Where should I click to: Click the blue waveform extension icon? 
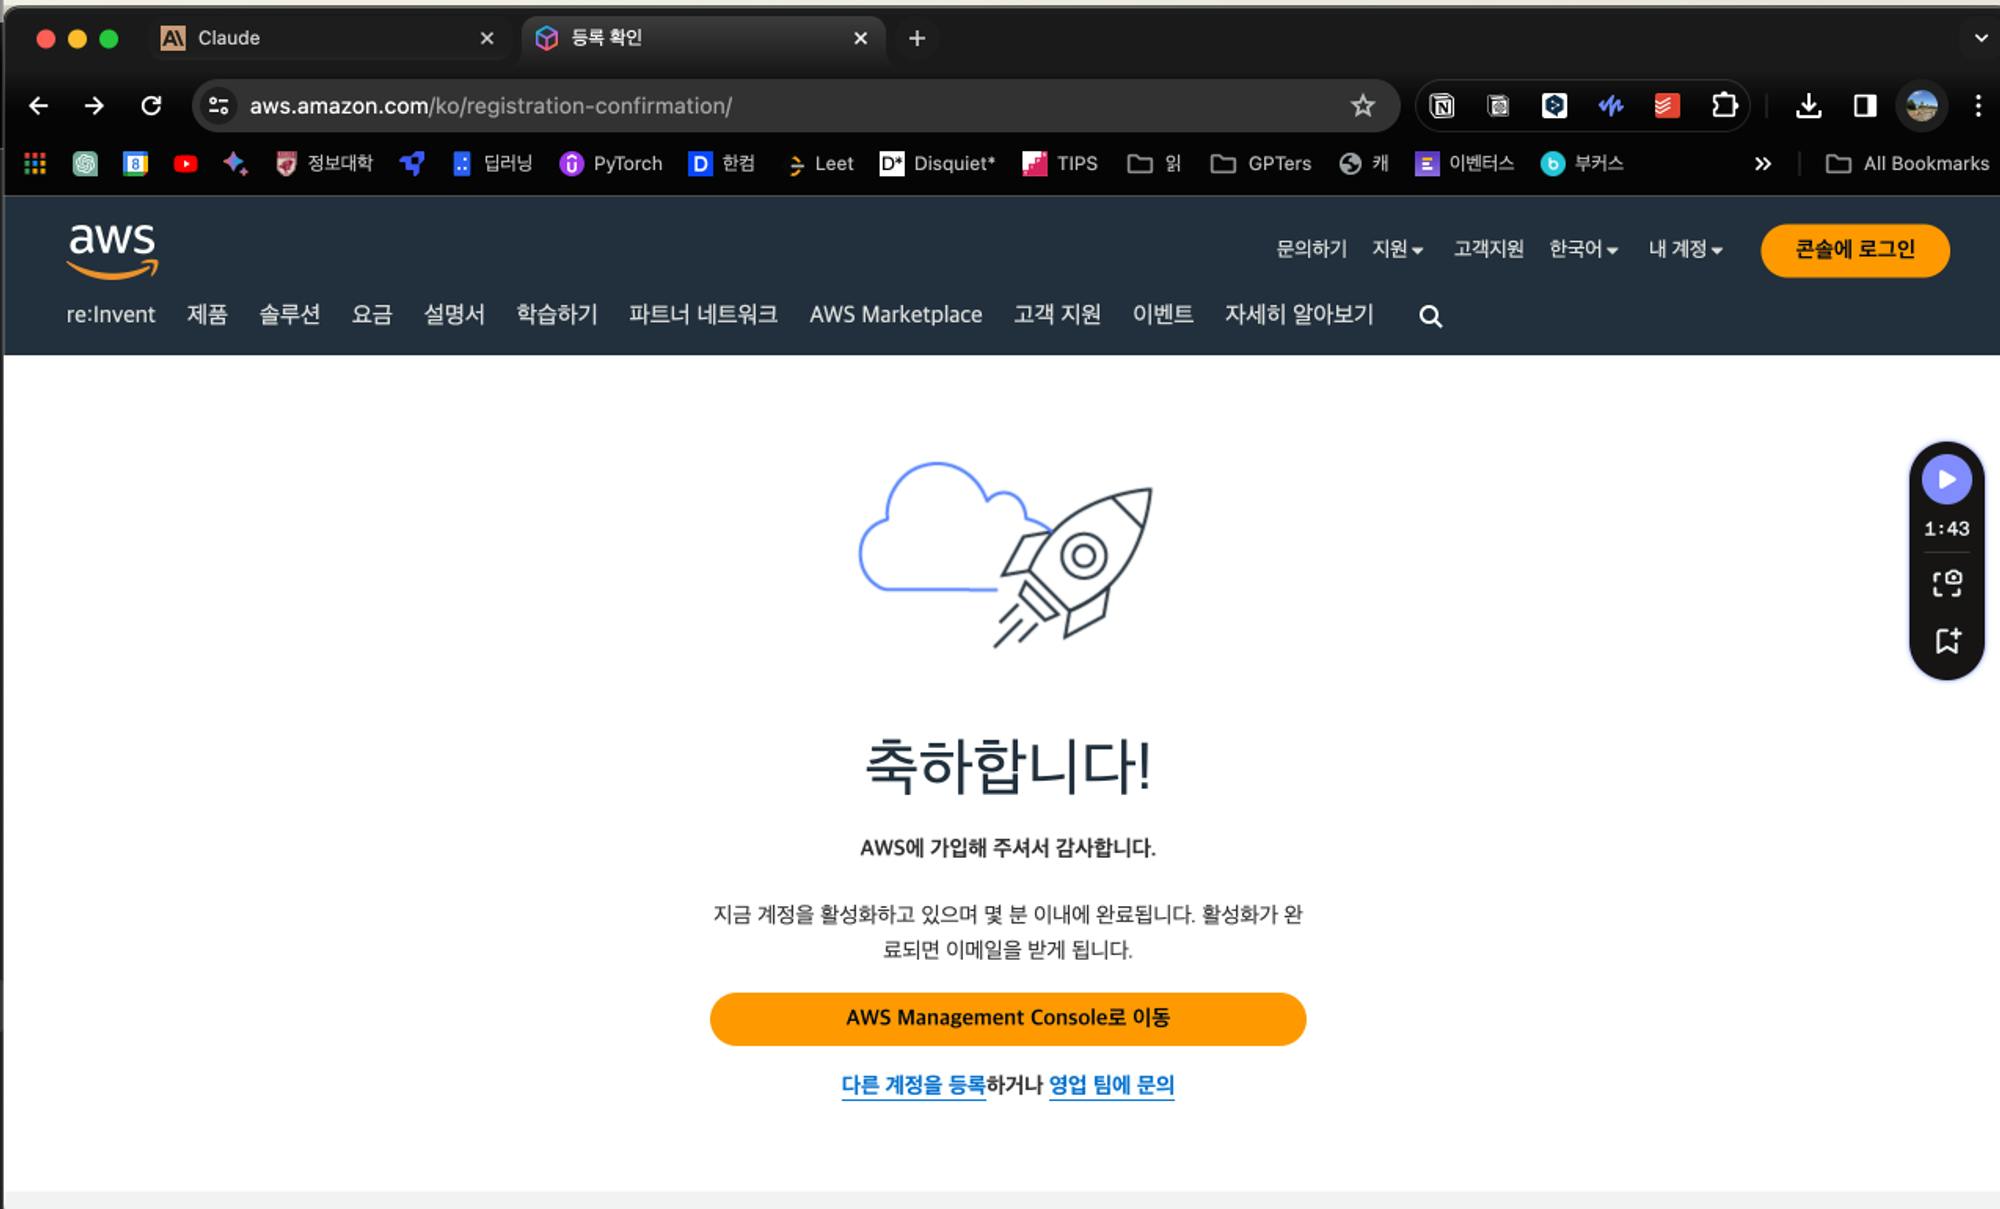point(1610,105)
